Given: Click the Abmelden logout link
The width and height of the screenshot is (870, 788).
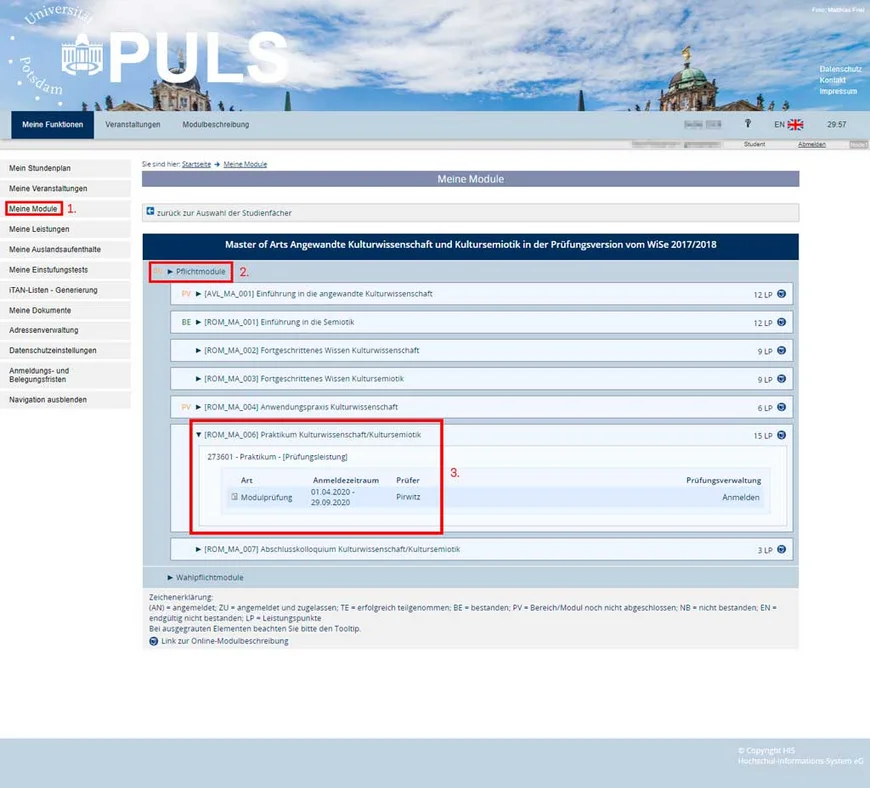Looking at the screenshot, I should [x=812, y=144].
